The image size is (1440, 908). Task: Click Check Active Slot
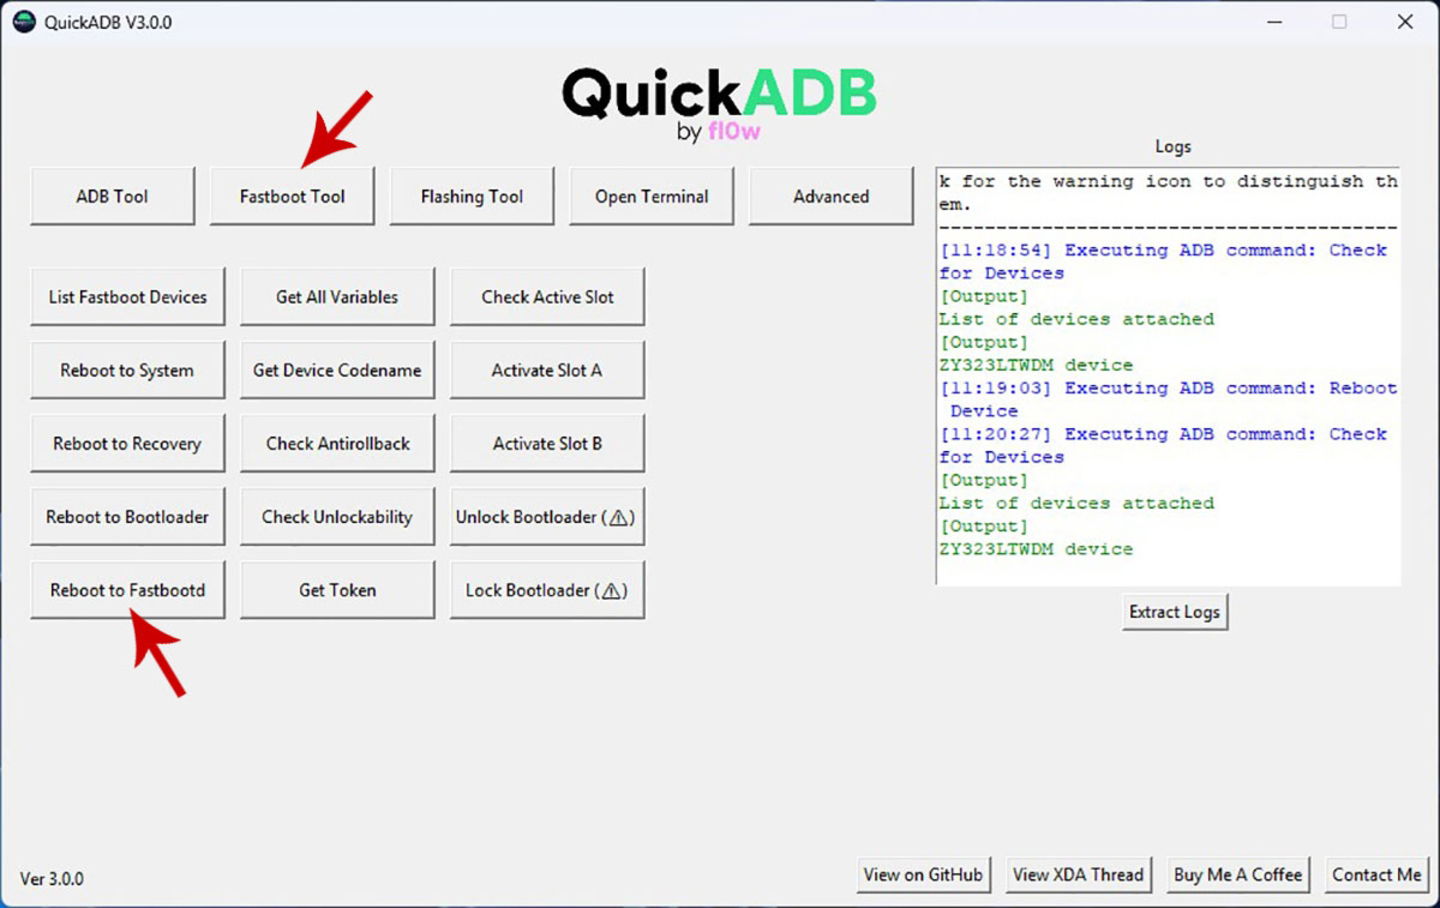coord(547,296)
